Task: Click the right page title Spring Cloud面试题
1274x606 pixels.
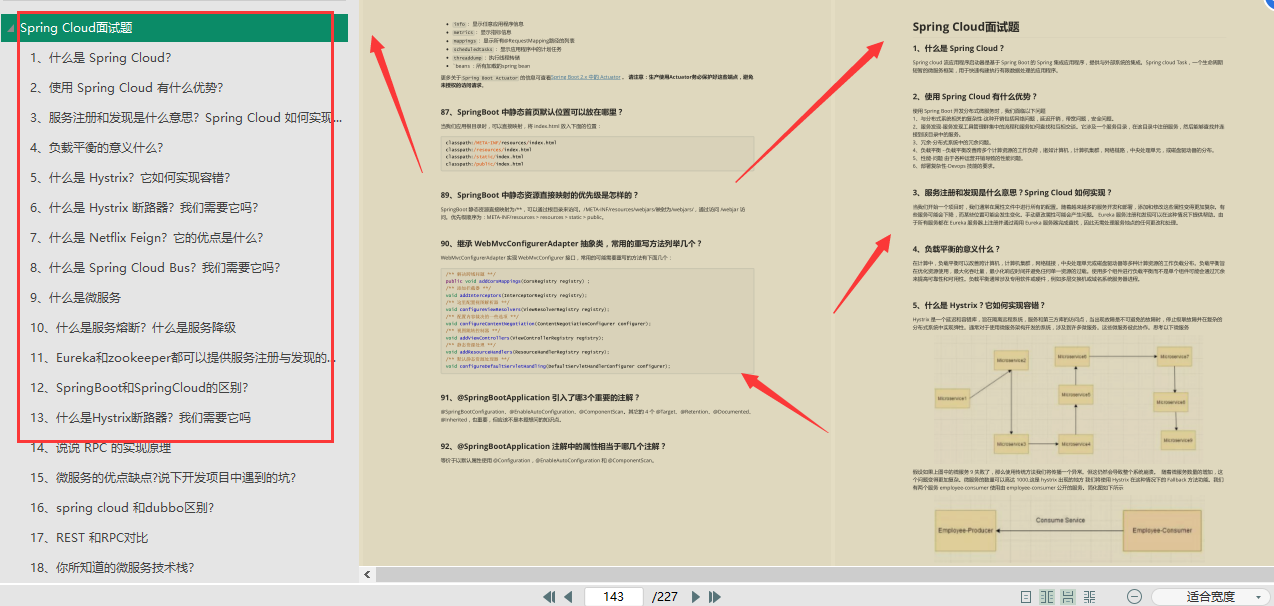Action: 966,28
